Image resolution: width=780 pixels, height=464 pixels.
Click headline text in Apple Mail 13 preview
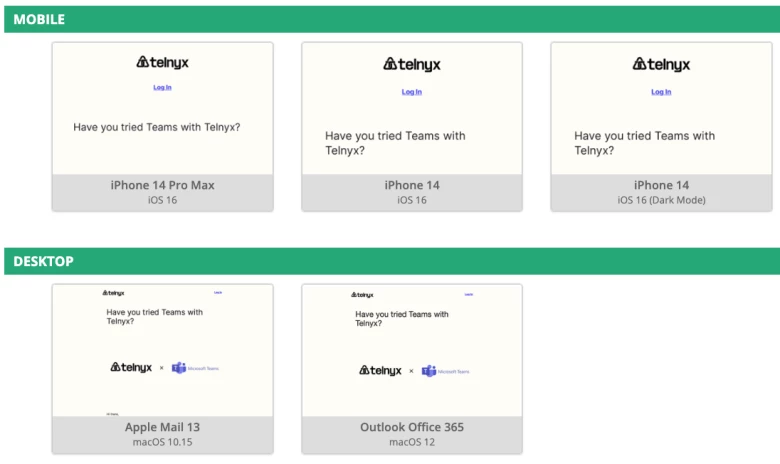(155, 317)
